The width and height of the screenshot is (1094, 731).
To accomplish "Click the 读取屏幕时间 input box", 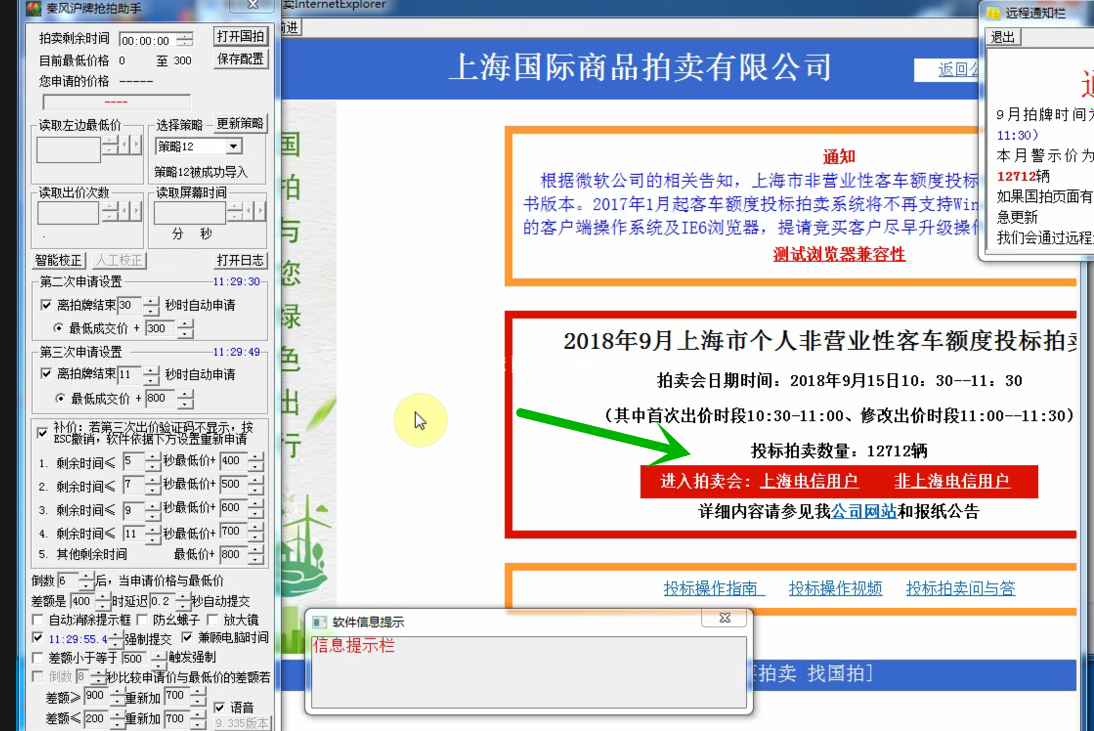I will (x=190, y=213).
